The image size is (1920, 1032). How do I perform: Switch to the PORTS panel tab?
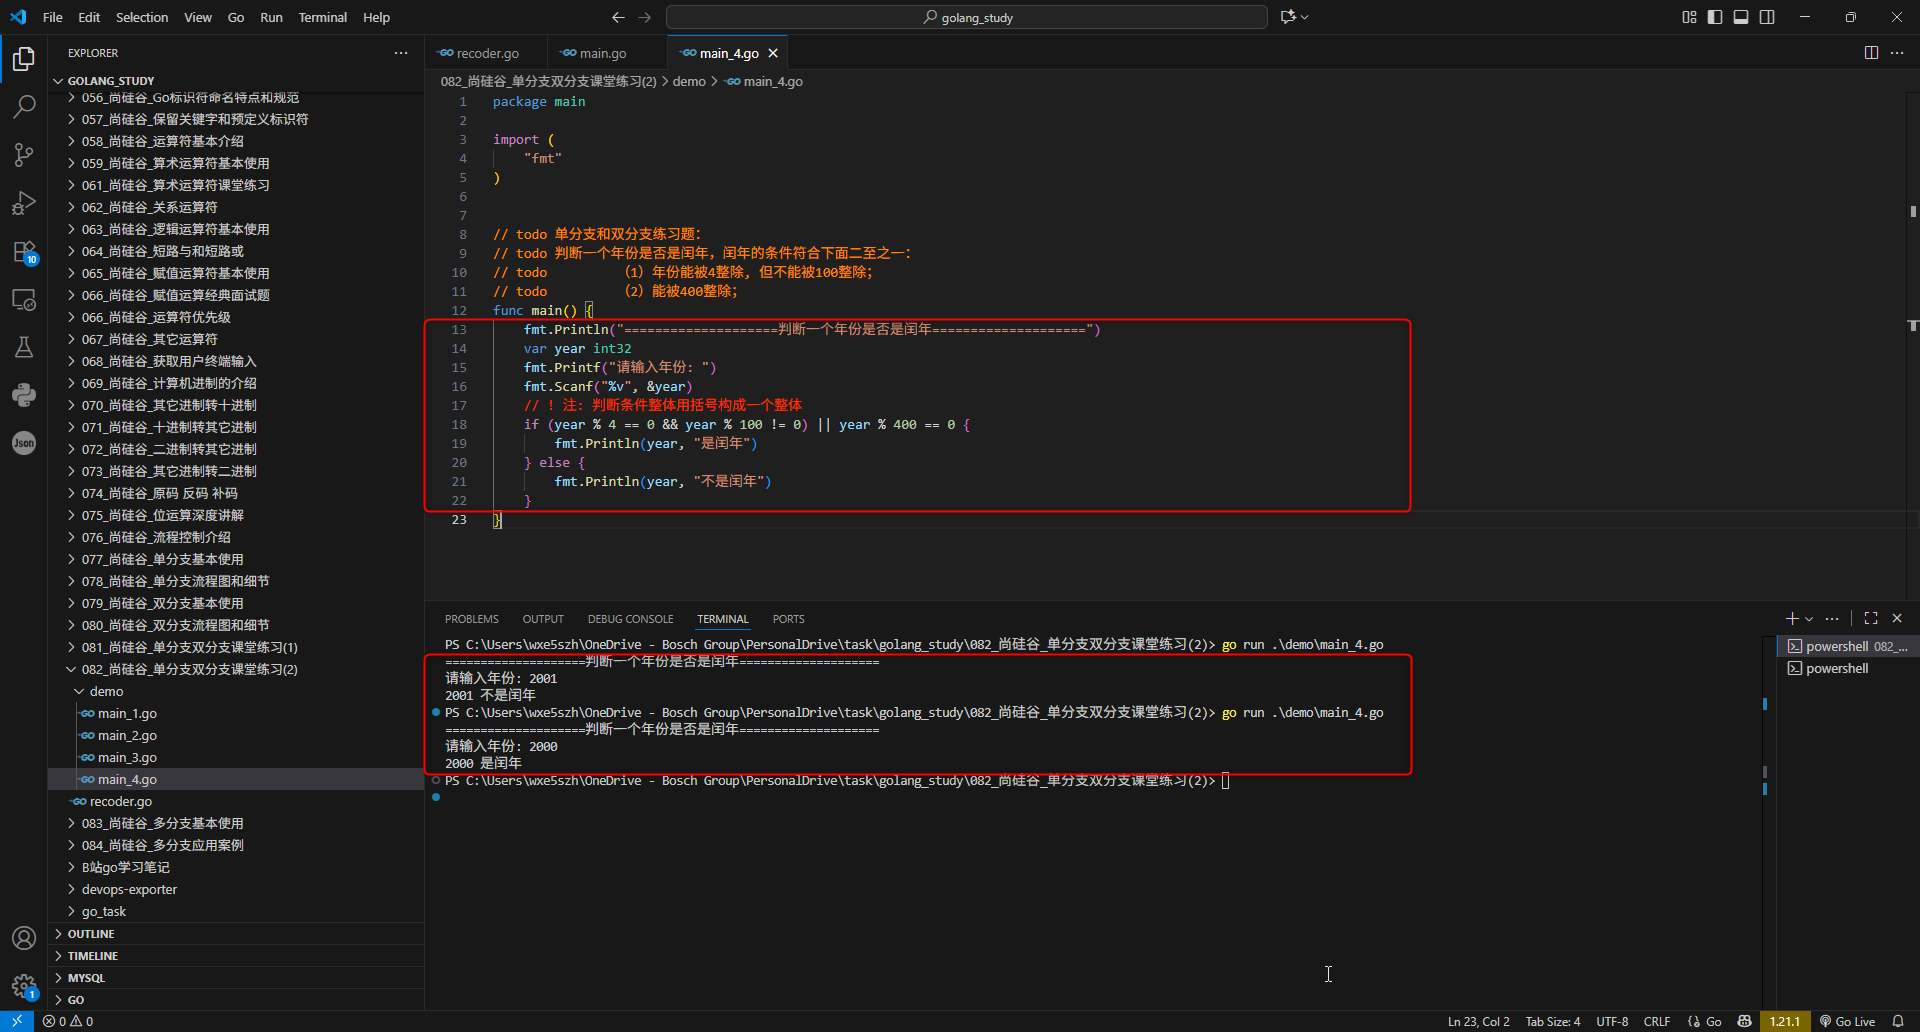coord(788,619)
